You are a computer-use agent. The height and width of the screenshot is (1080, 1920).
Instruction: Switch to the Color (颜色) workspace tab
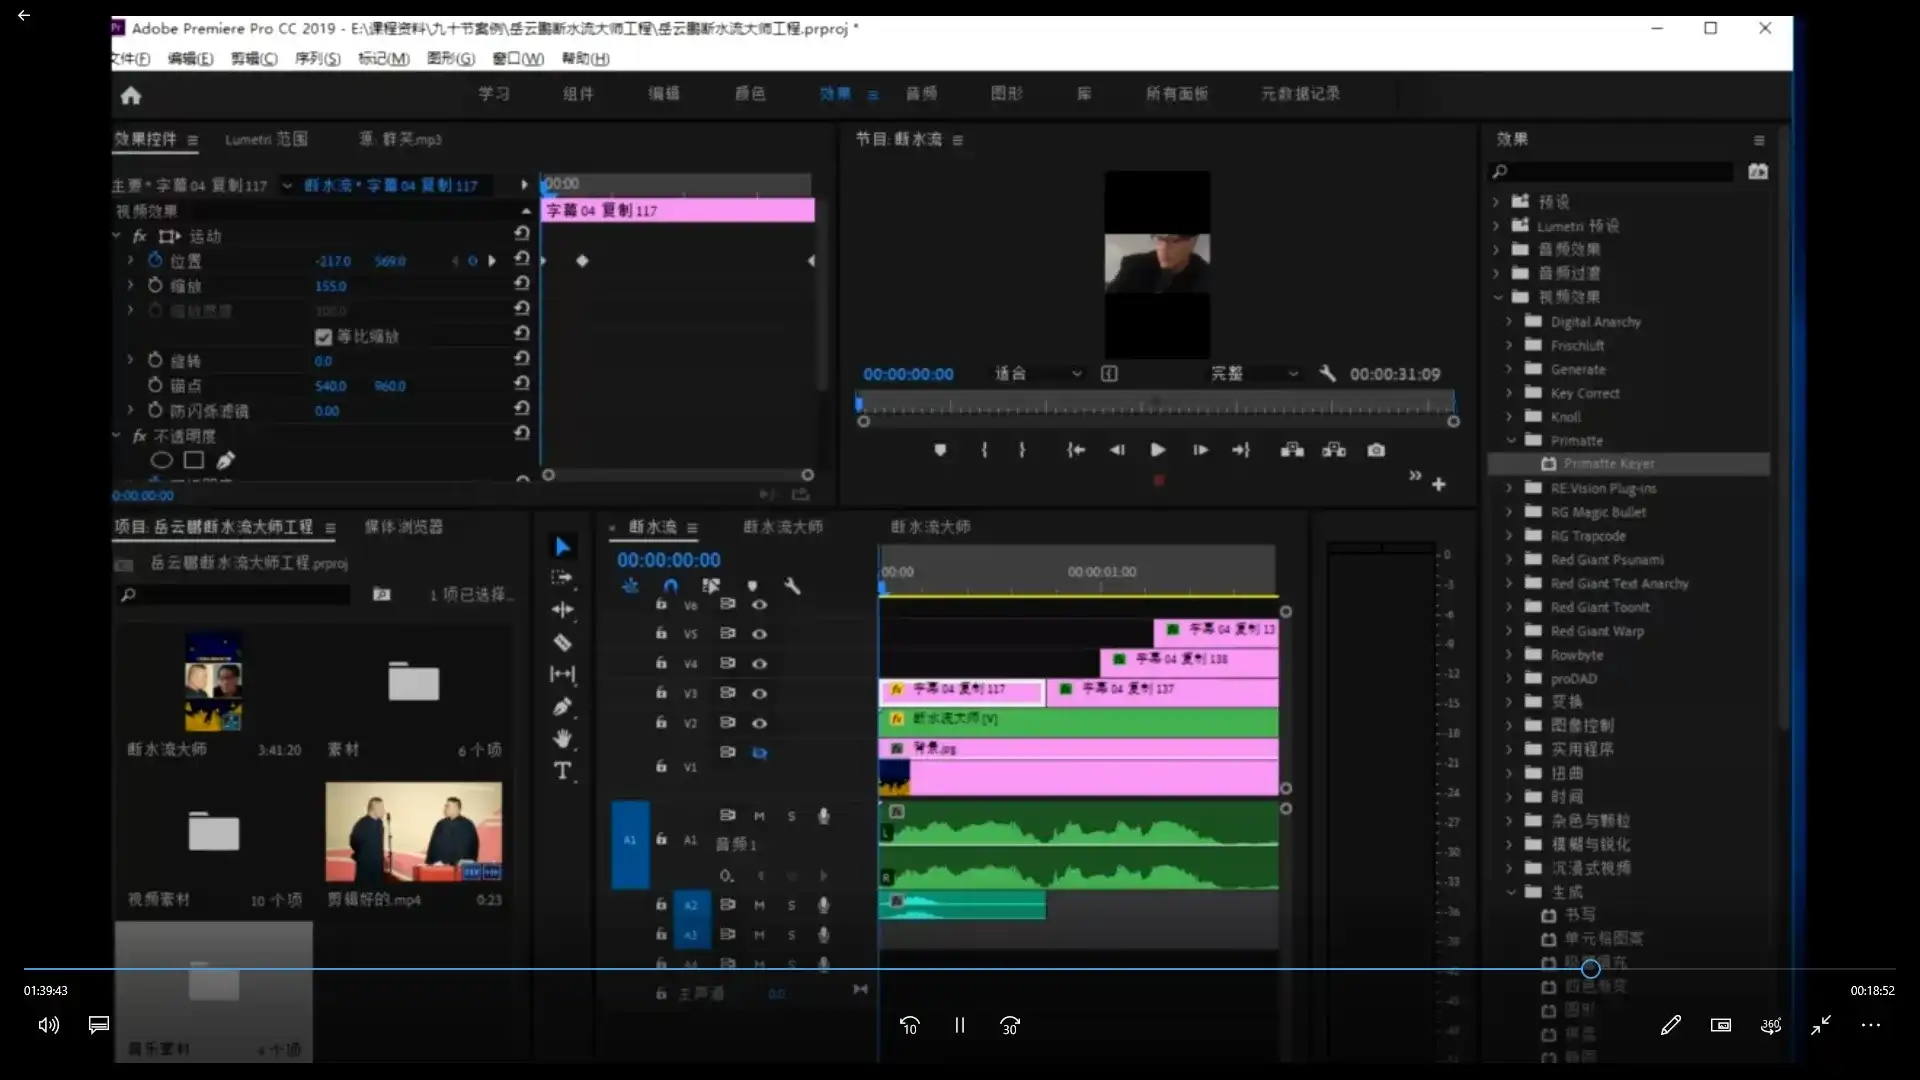(750, 94)
